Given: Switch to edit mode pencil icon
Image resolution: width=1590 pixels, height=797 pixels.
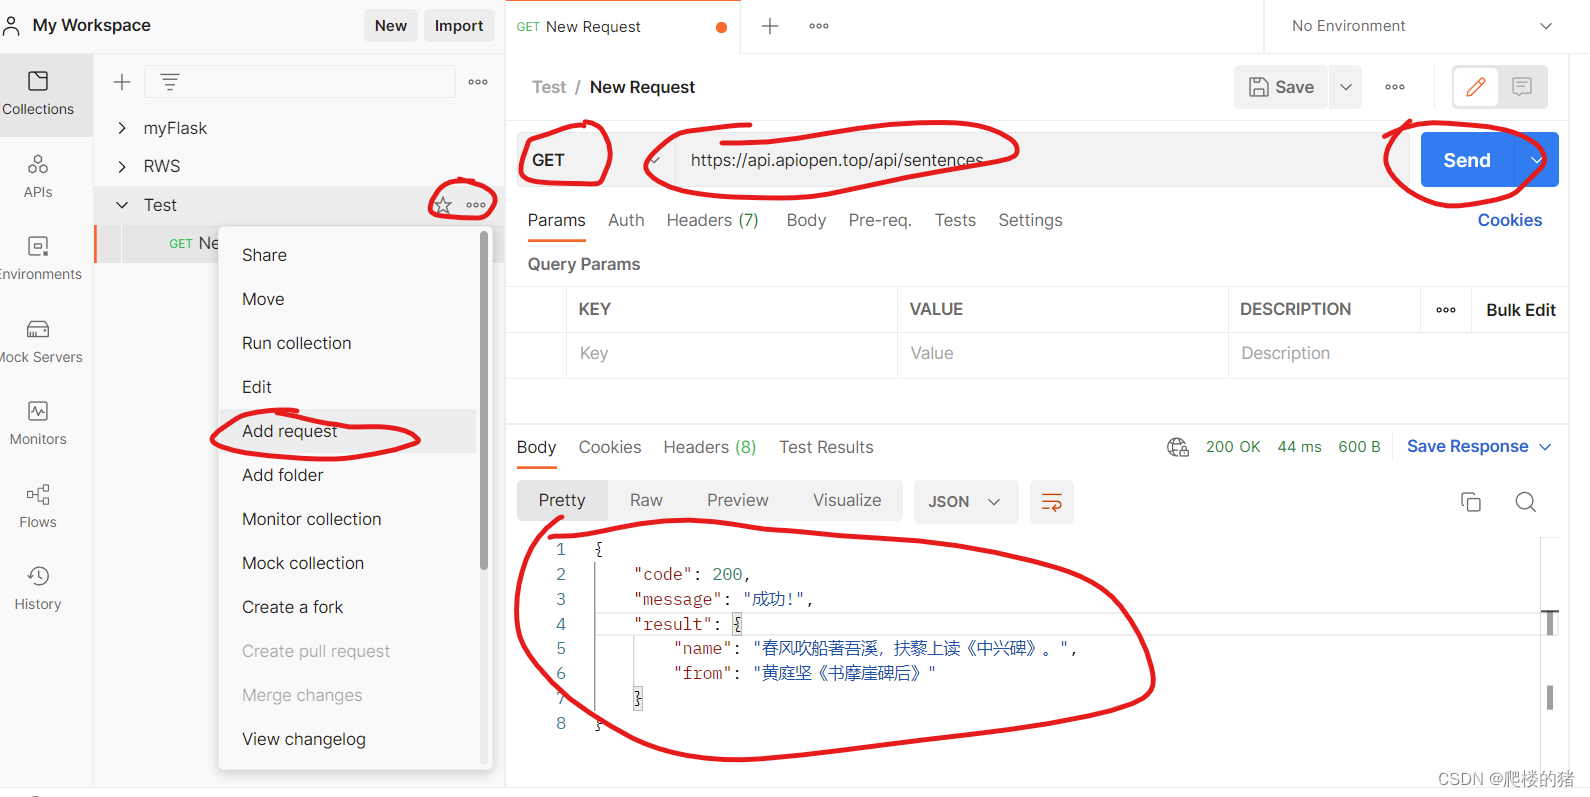Looking at the screenshot, I should click(1476, 87).
